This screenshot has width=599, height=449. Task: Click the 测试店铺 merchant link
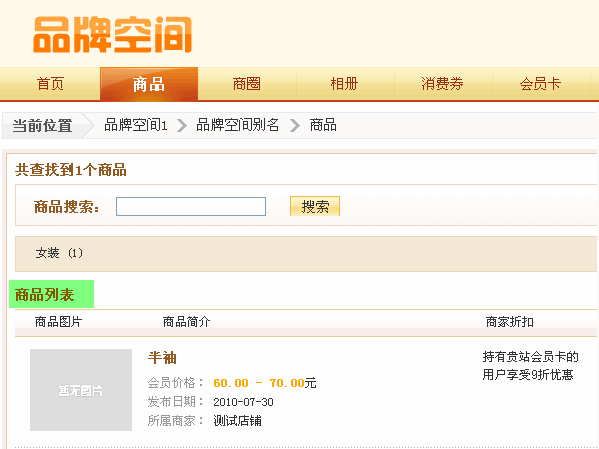click(237, 421)
